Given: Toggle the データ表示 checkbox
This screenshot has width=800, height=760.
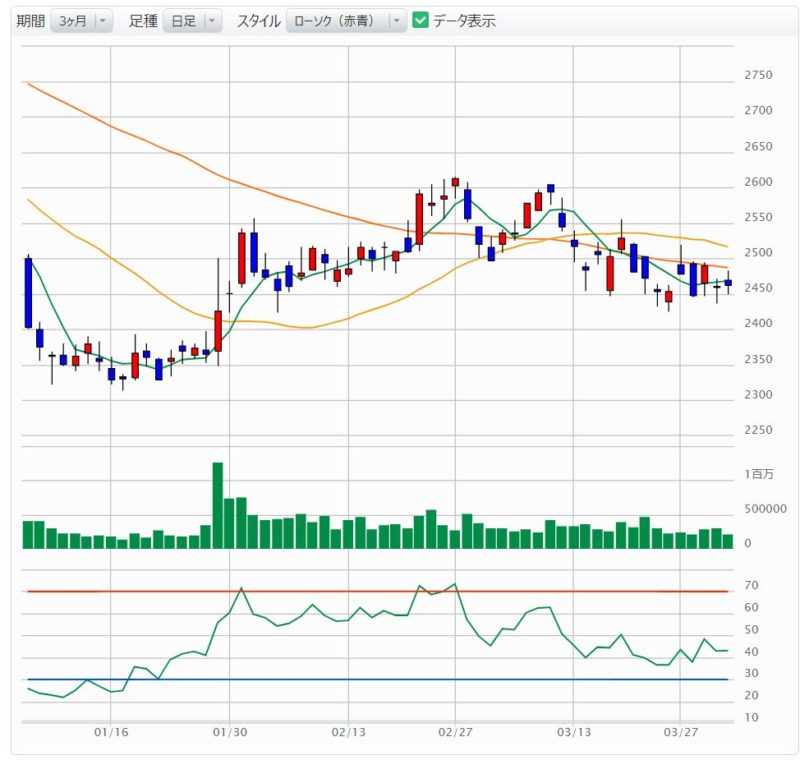Looking at the screenshot, I should click(x=420, y=20).
